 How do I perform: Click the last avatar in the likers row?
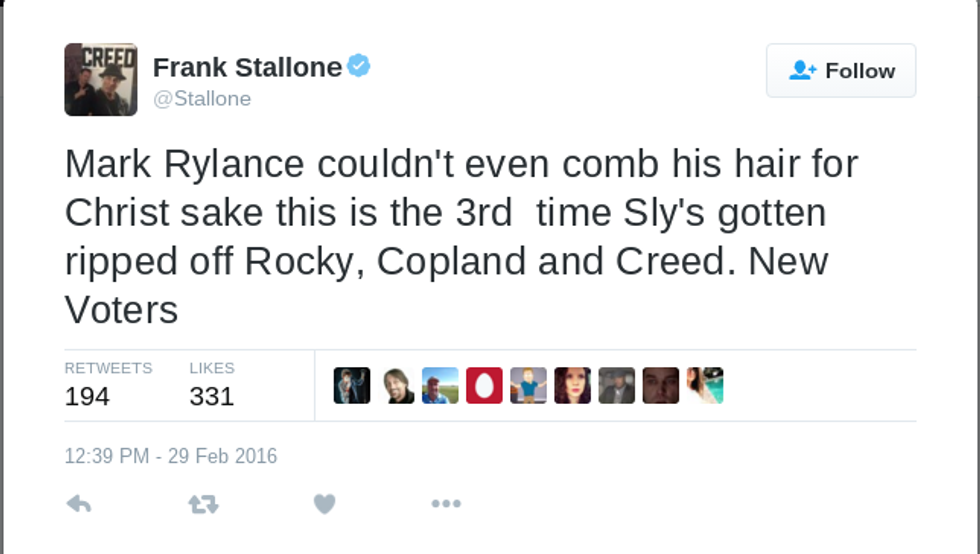[705, 385]
